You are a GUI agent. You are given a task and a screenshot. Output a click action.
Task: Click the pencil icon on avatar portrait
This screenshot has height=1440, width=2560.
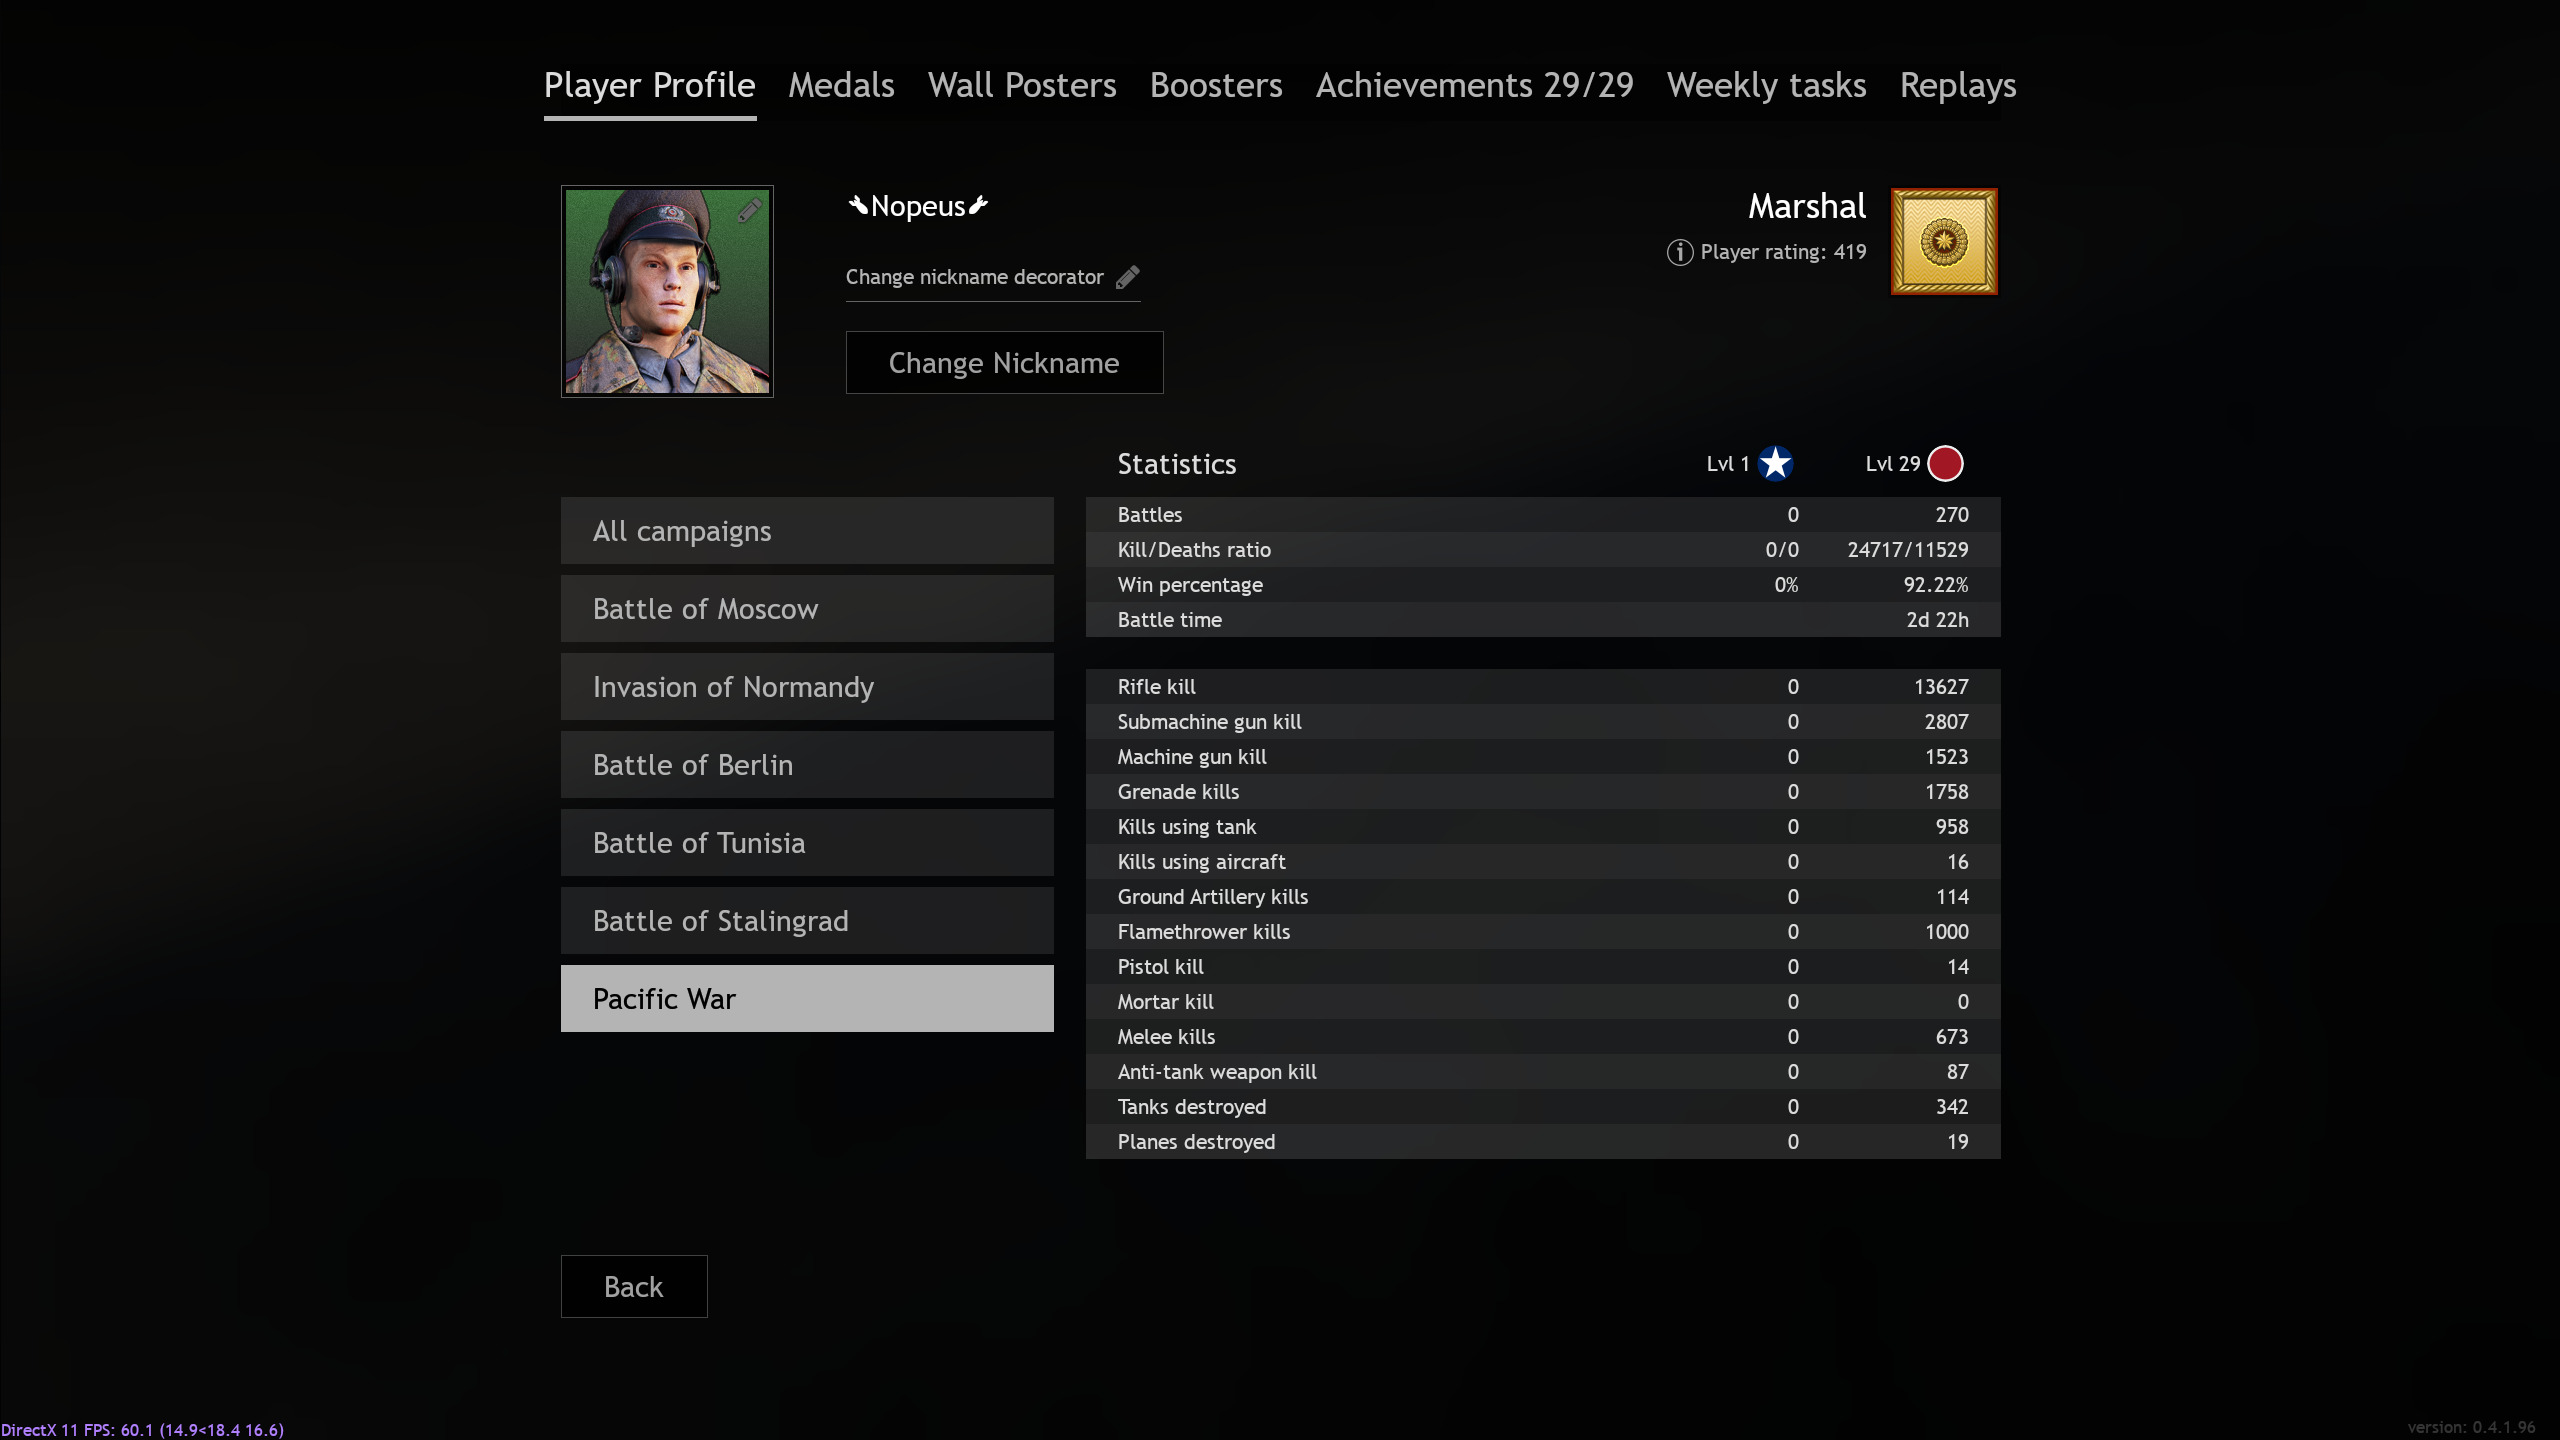click(x=750, y=210)
